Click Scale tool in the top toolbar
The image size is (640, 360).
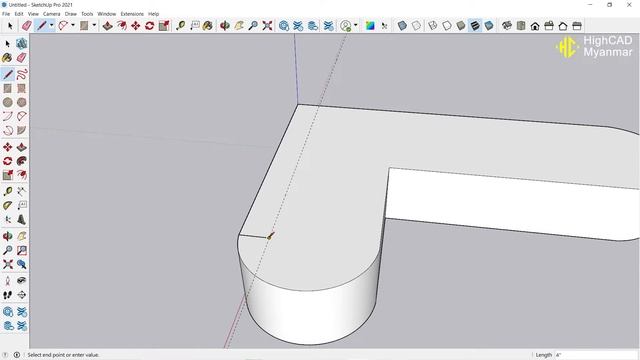(164, 26)
